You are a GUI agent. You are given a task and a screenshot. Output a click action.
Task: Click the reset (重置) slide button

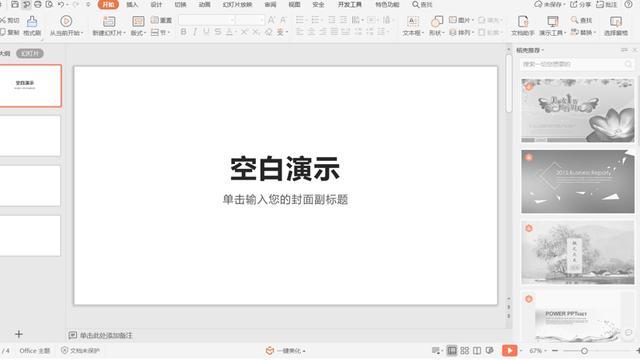161,20
